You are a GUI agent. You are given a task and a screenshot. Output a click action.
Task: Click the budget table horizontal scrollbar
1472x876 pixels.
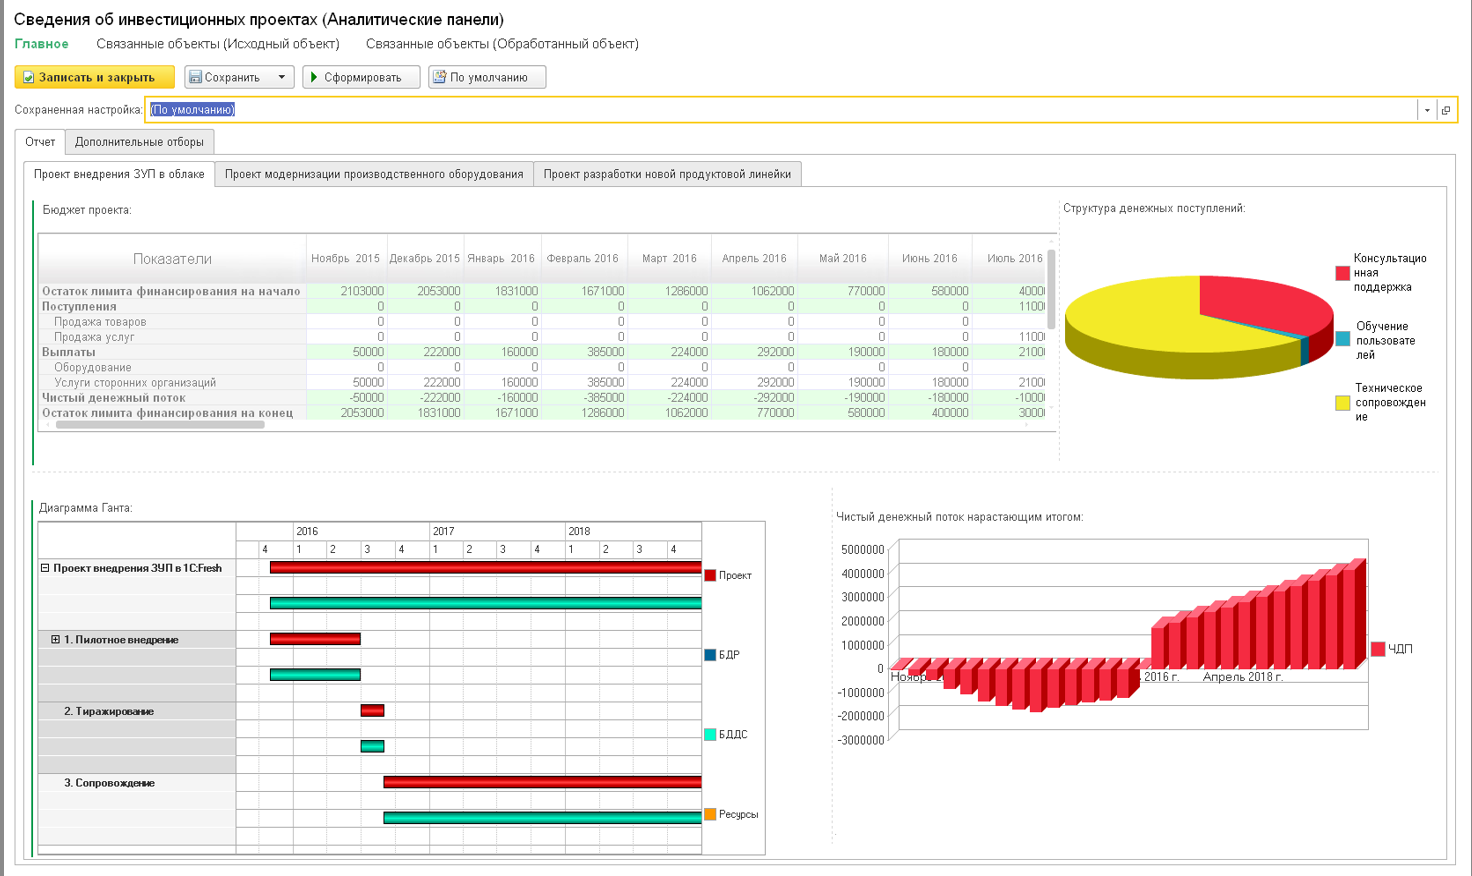160,425
